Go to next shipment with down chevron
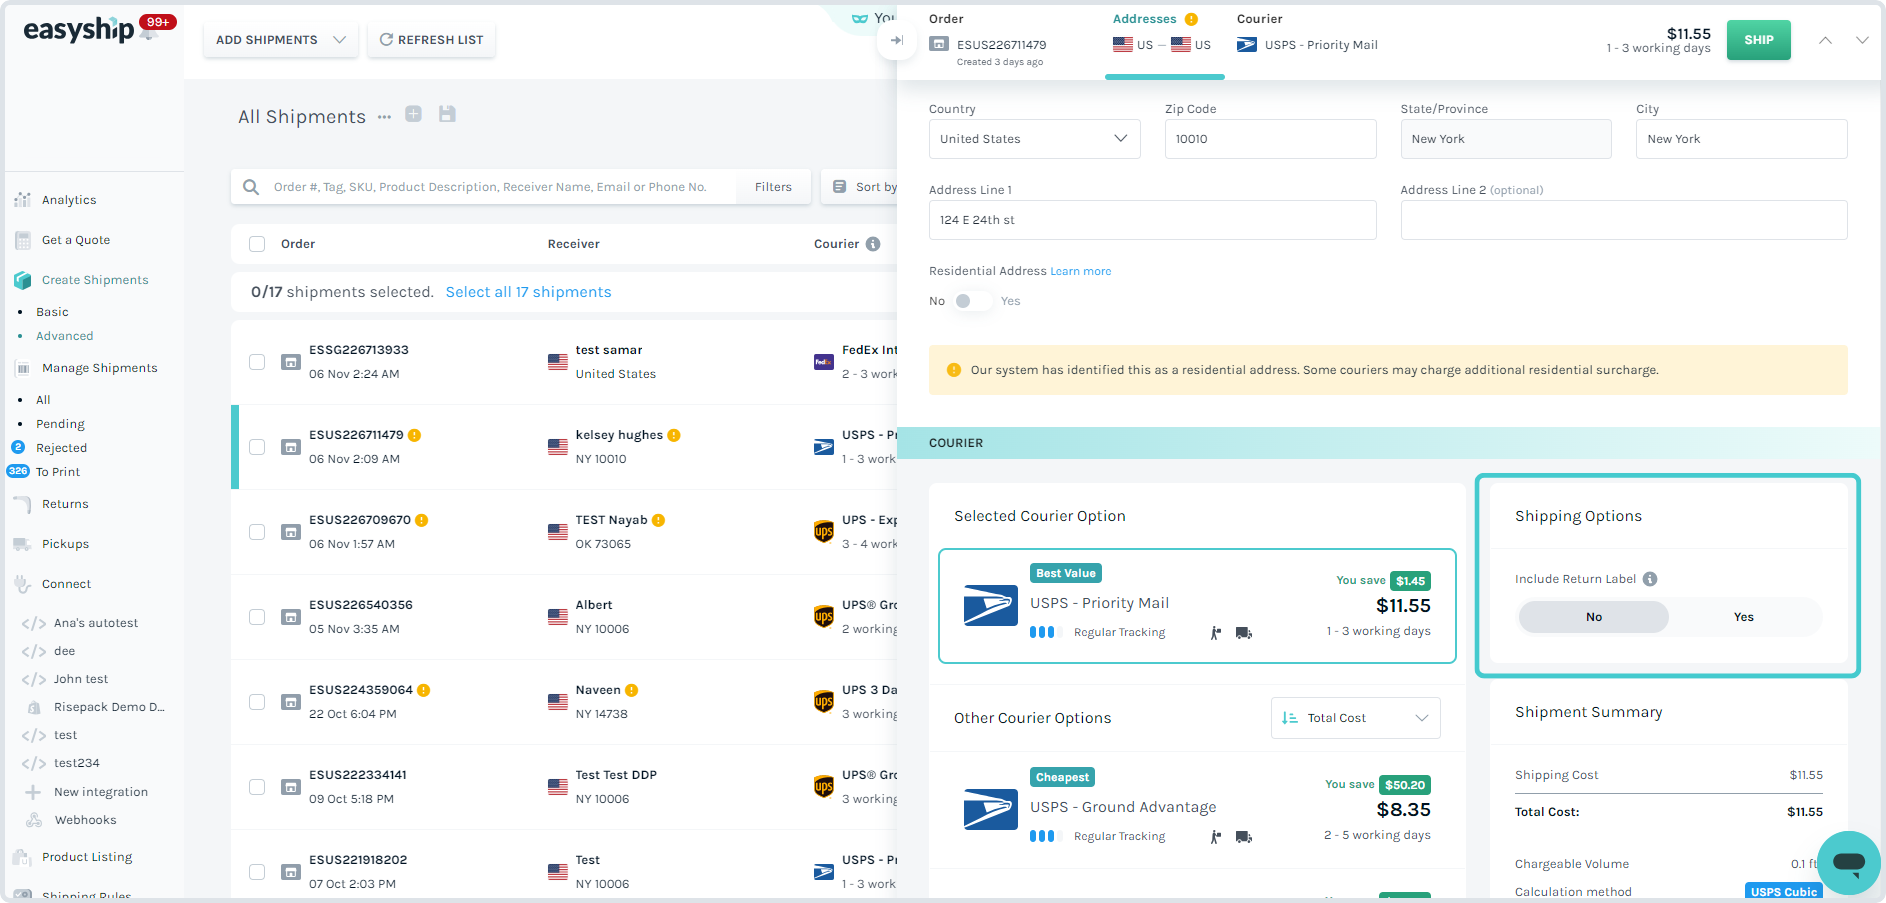1886x903 pixels. tap(1862, 40)
